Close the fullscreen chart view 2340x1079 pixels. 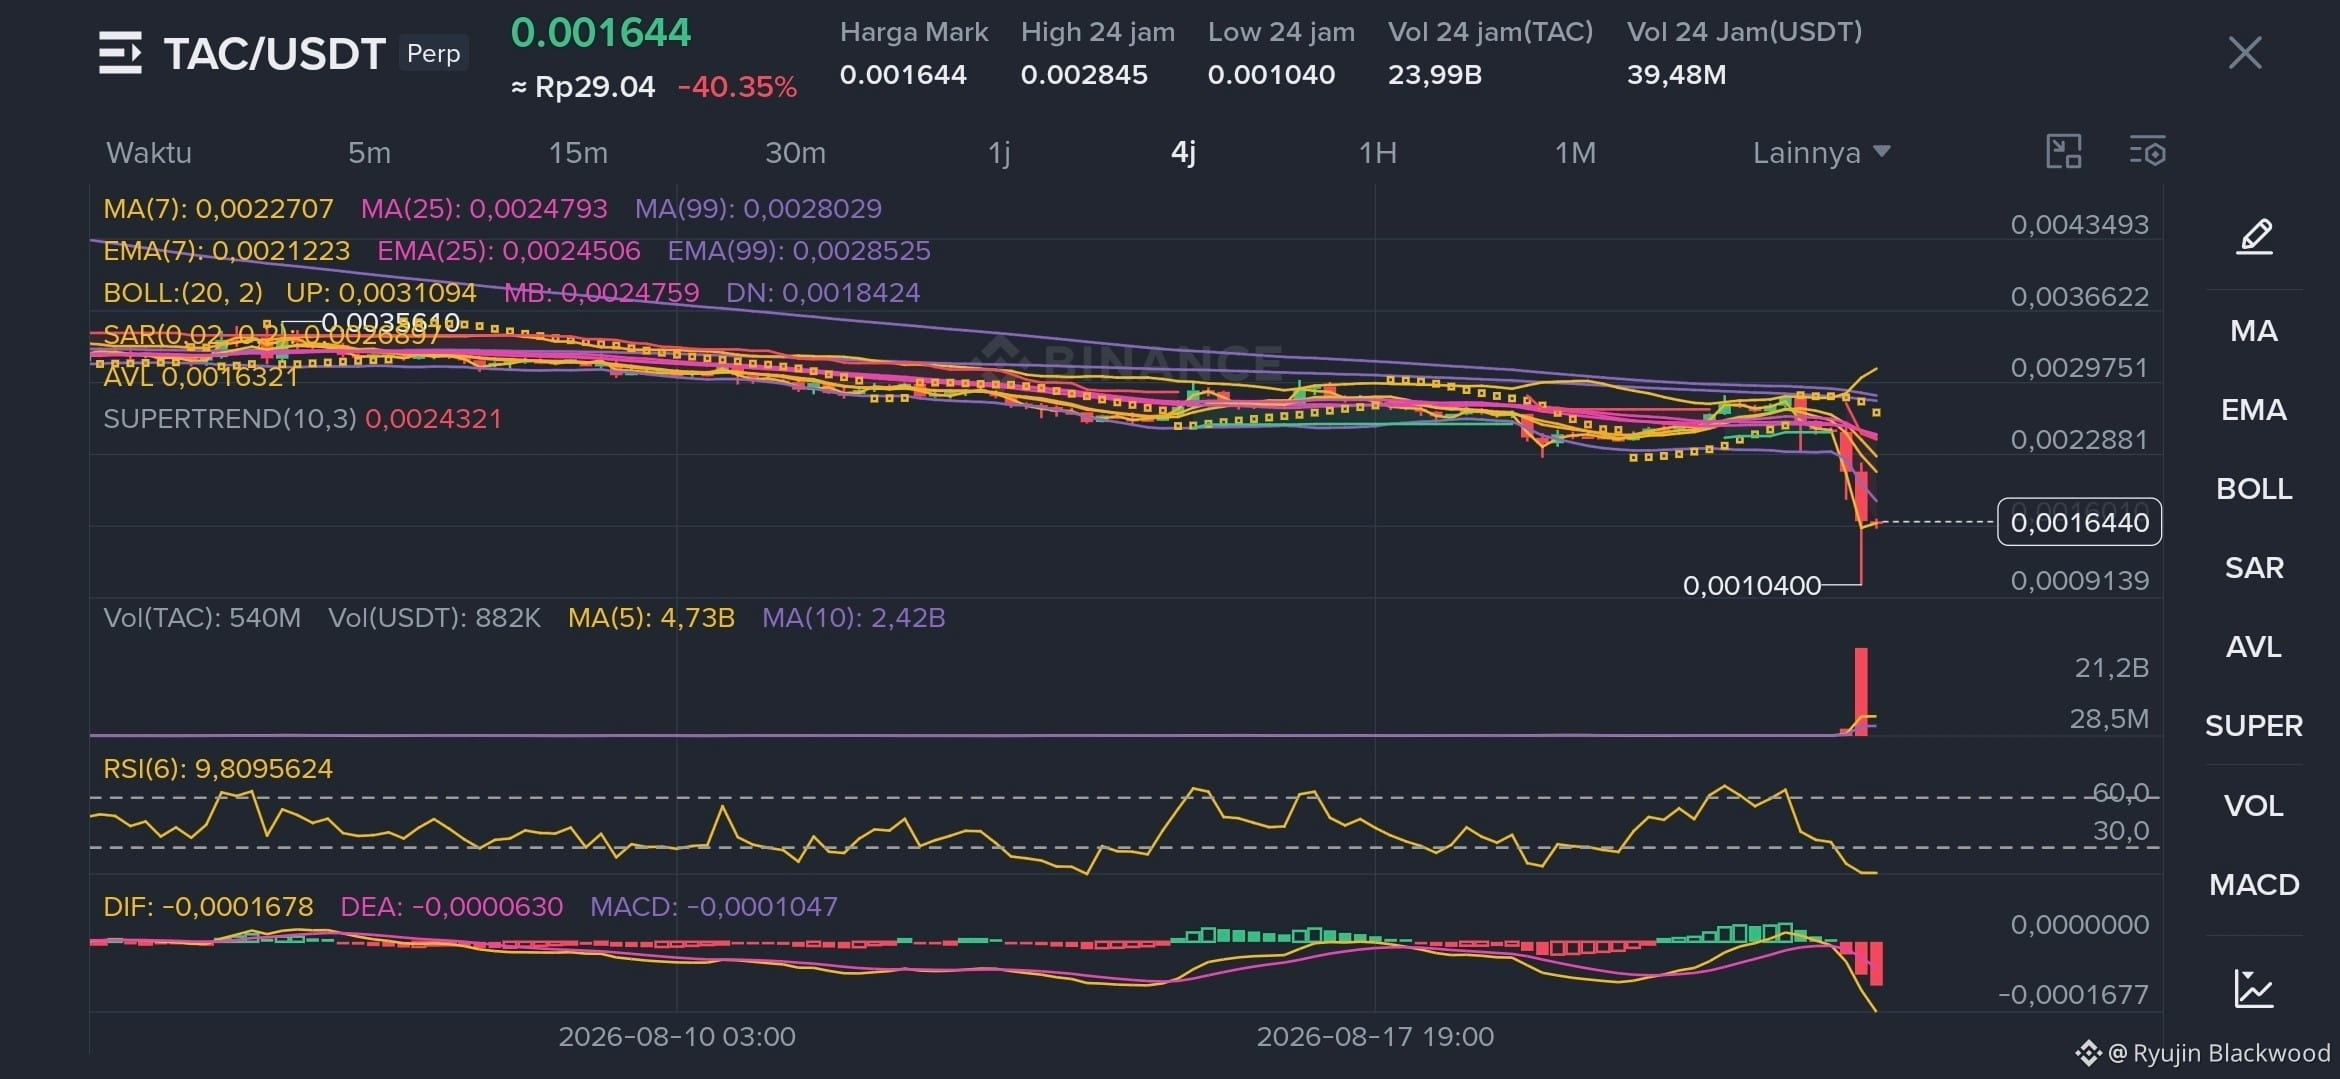pyautogui.click(x=2245, y=53)
